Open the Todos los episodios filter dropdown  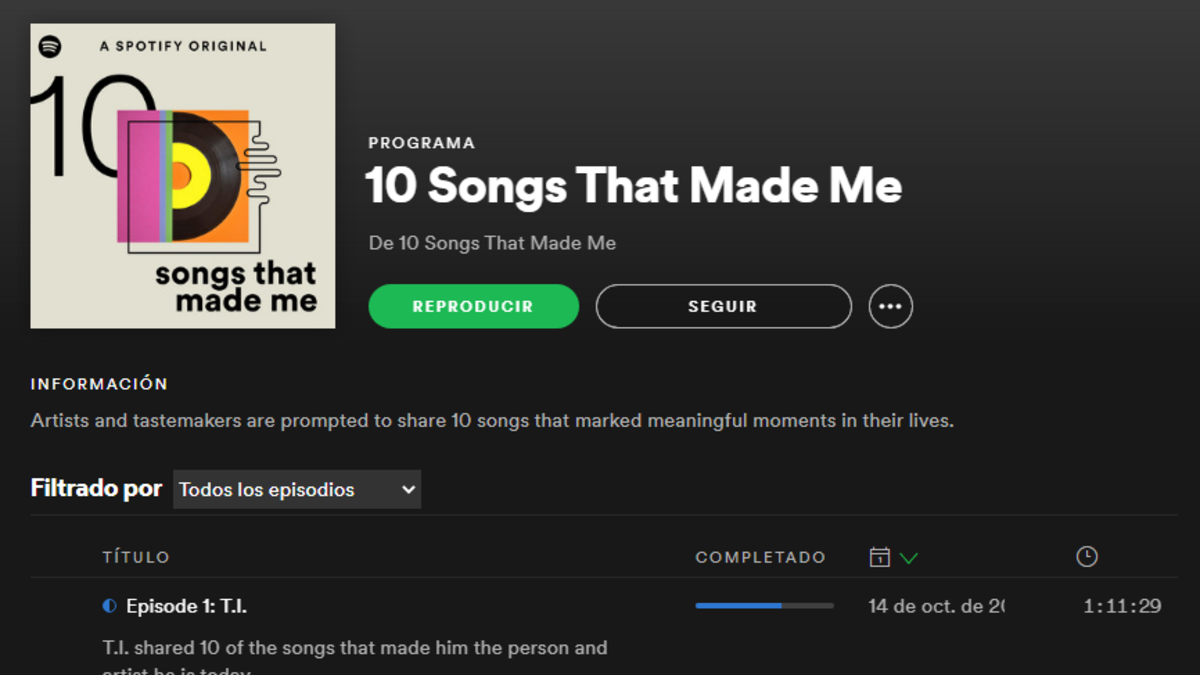coord(296,490)
